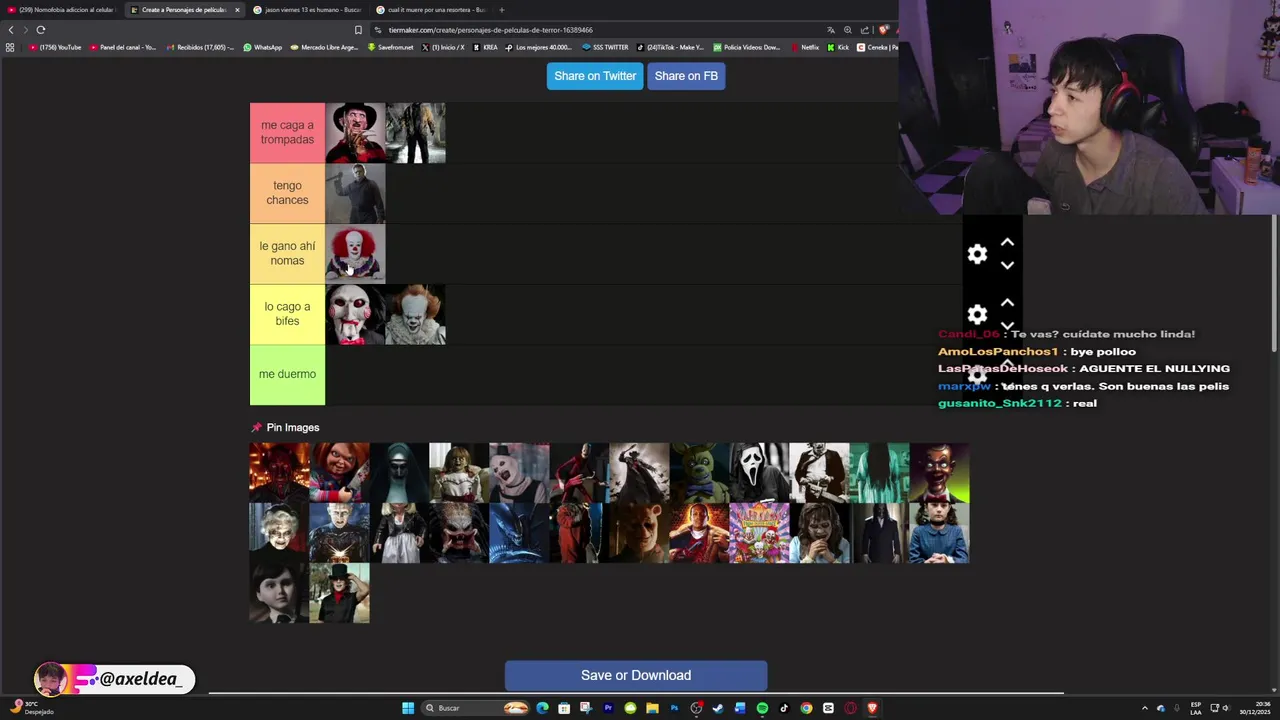Select the yellow 'lo cago a bifes' tier label
This screenshot has height=720, width=1280.
tap(287, 314)
